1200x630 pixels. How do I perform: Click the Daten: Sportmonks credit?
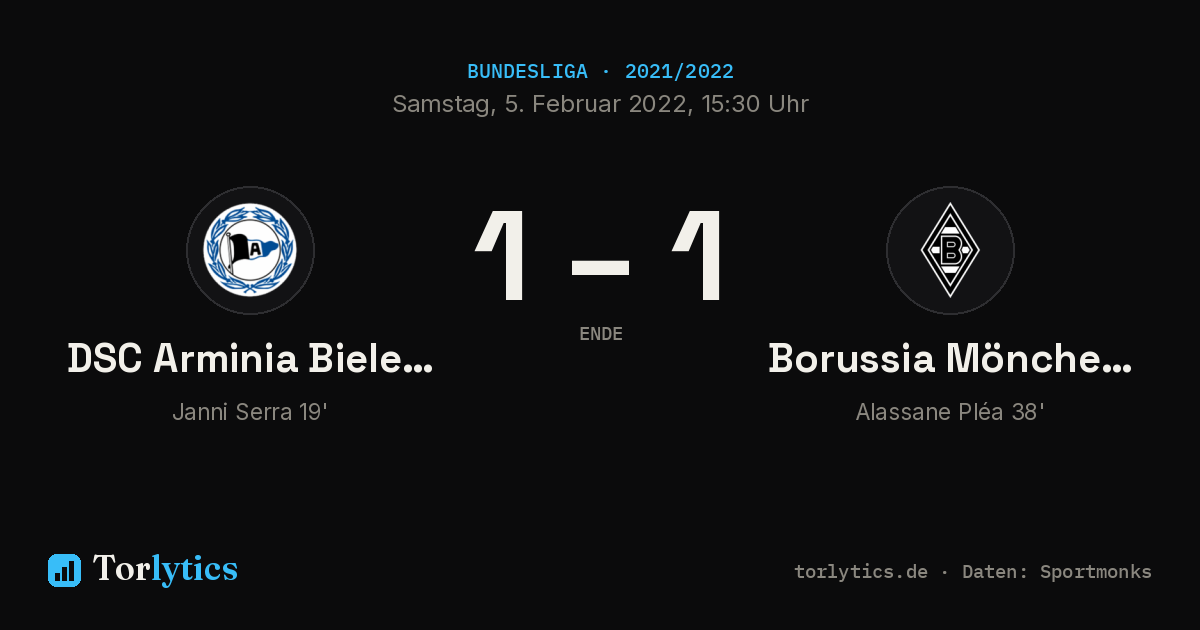[1057, 572]
